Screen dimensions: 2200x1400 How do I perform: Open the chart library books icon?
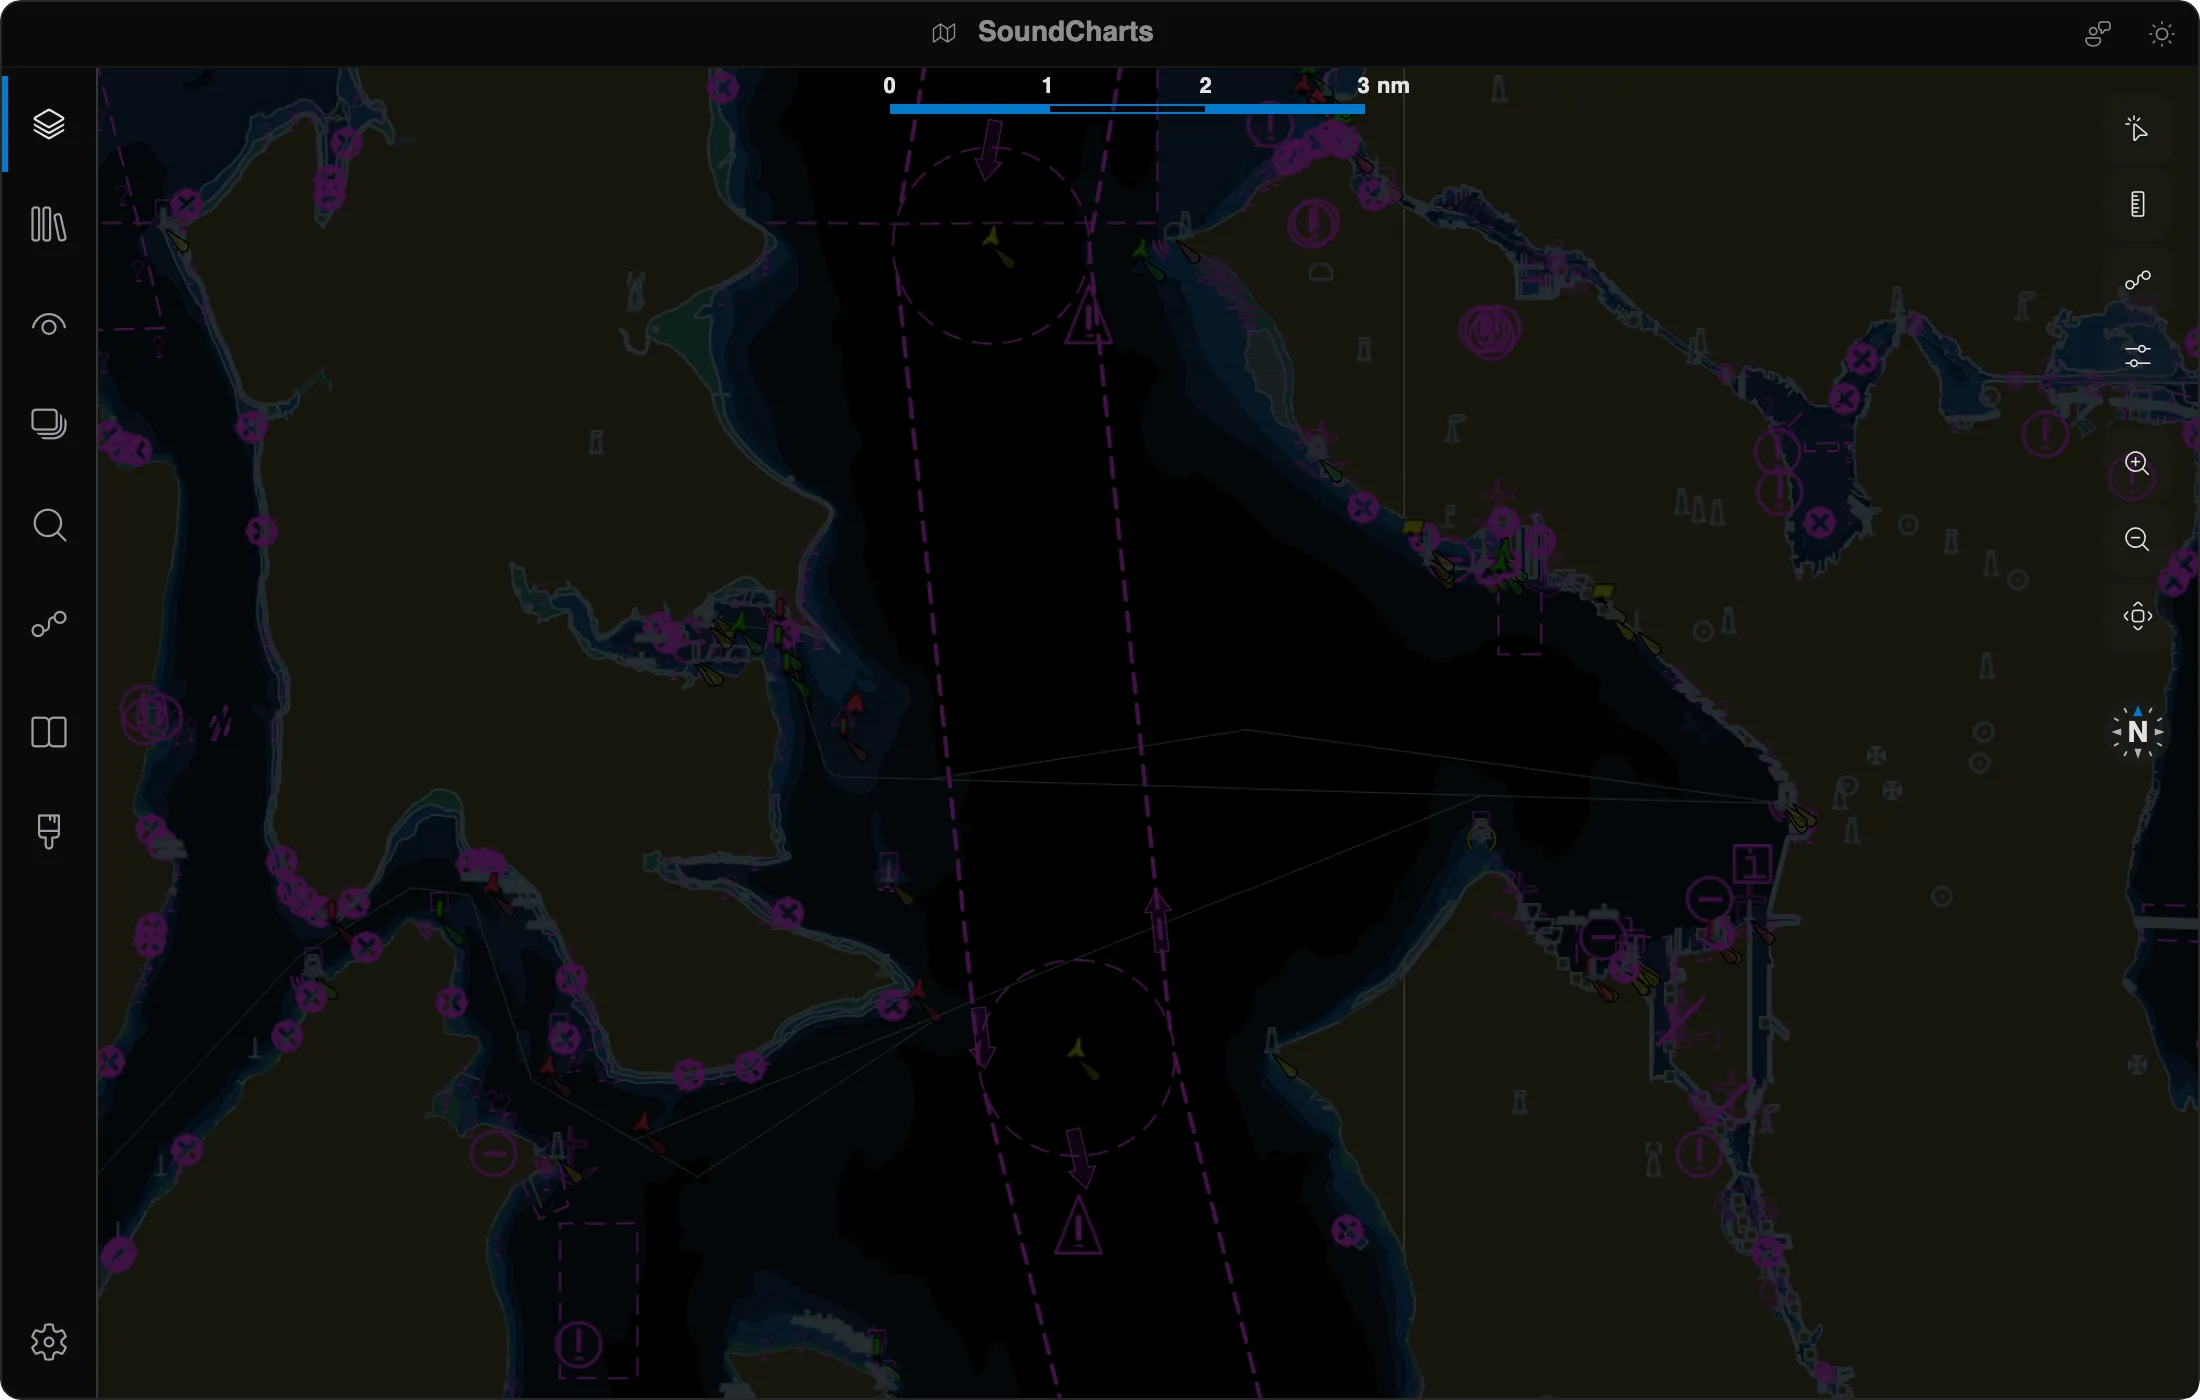click(48, 224)
